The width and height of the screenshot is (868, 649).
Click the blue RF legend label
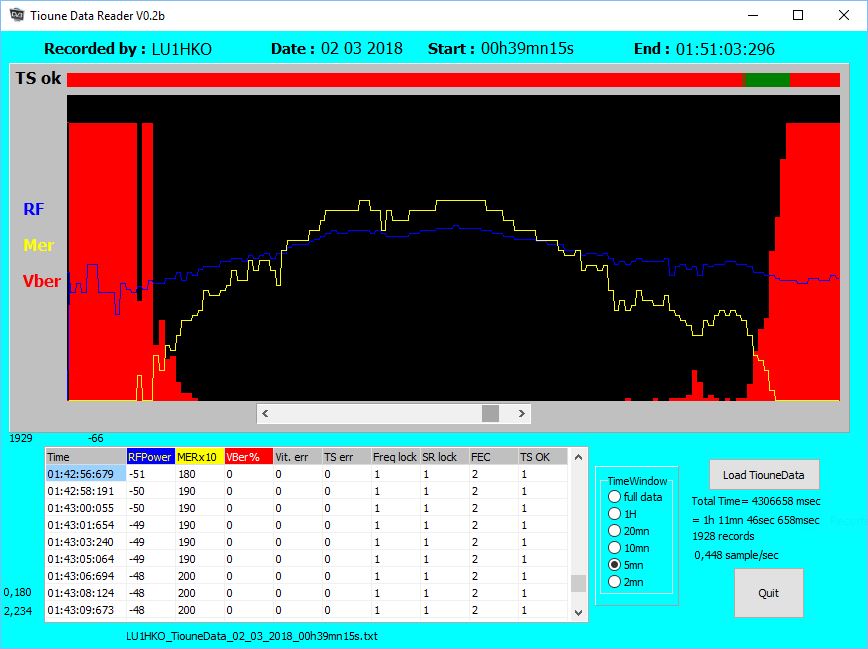click(33, 209)
